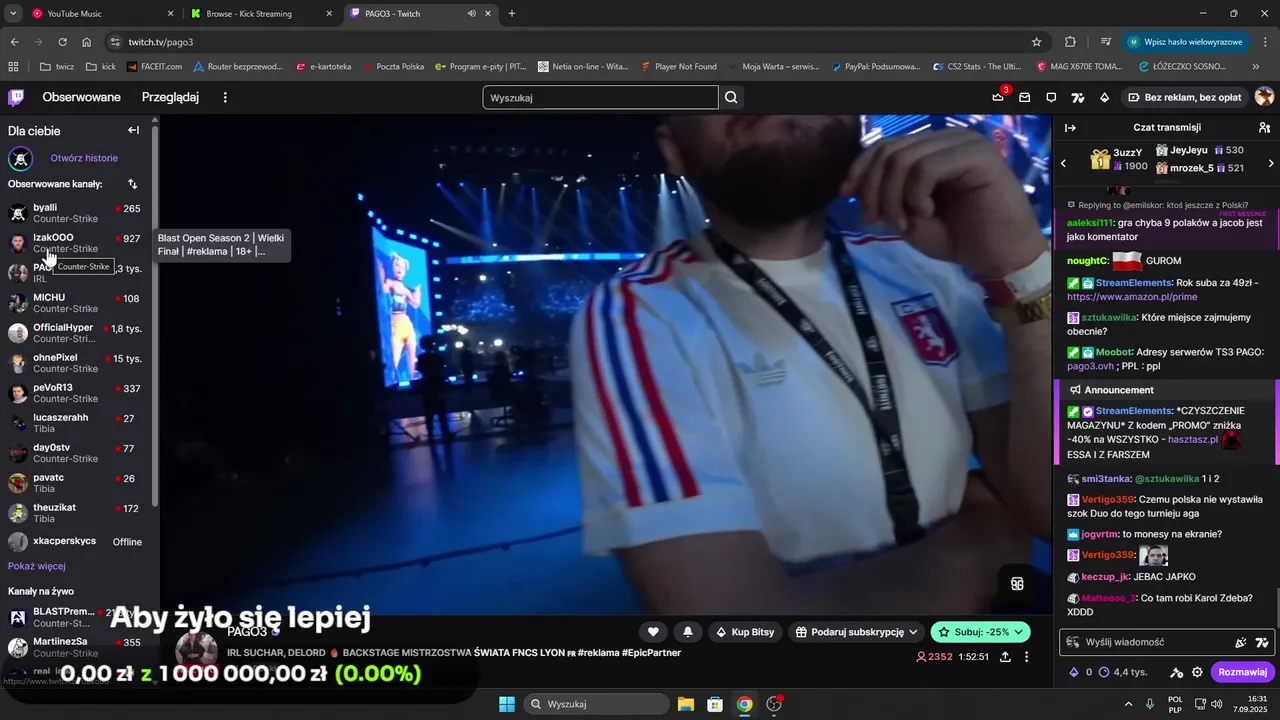Expand the Podaruj subskrypcję dropdown
Image resolution: width=1280 pixels, height=720 pixels.
(913, 632)
